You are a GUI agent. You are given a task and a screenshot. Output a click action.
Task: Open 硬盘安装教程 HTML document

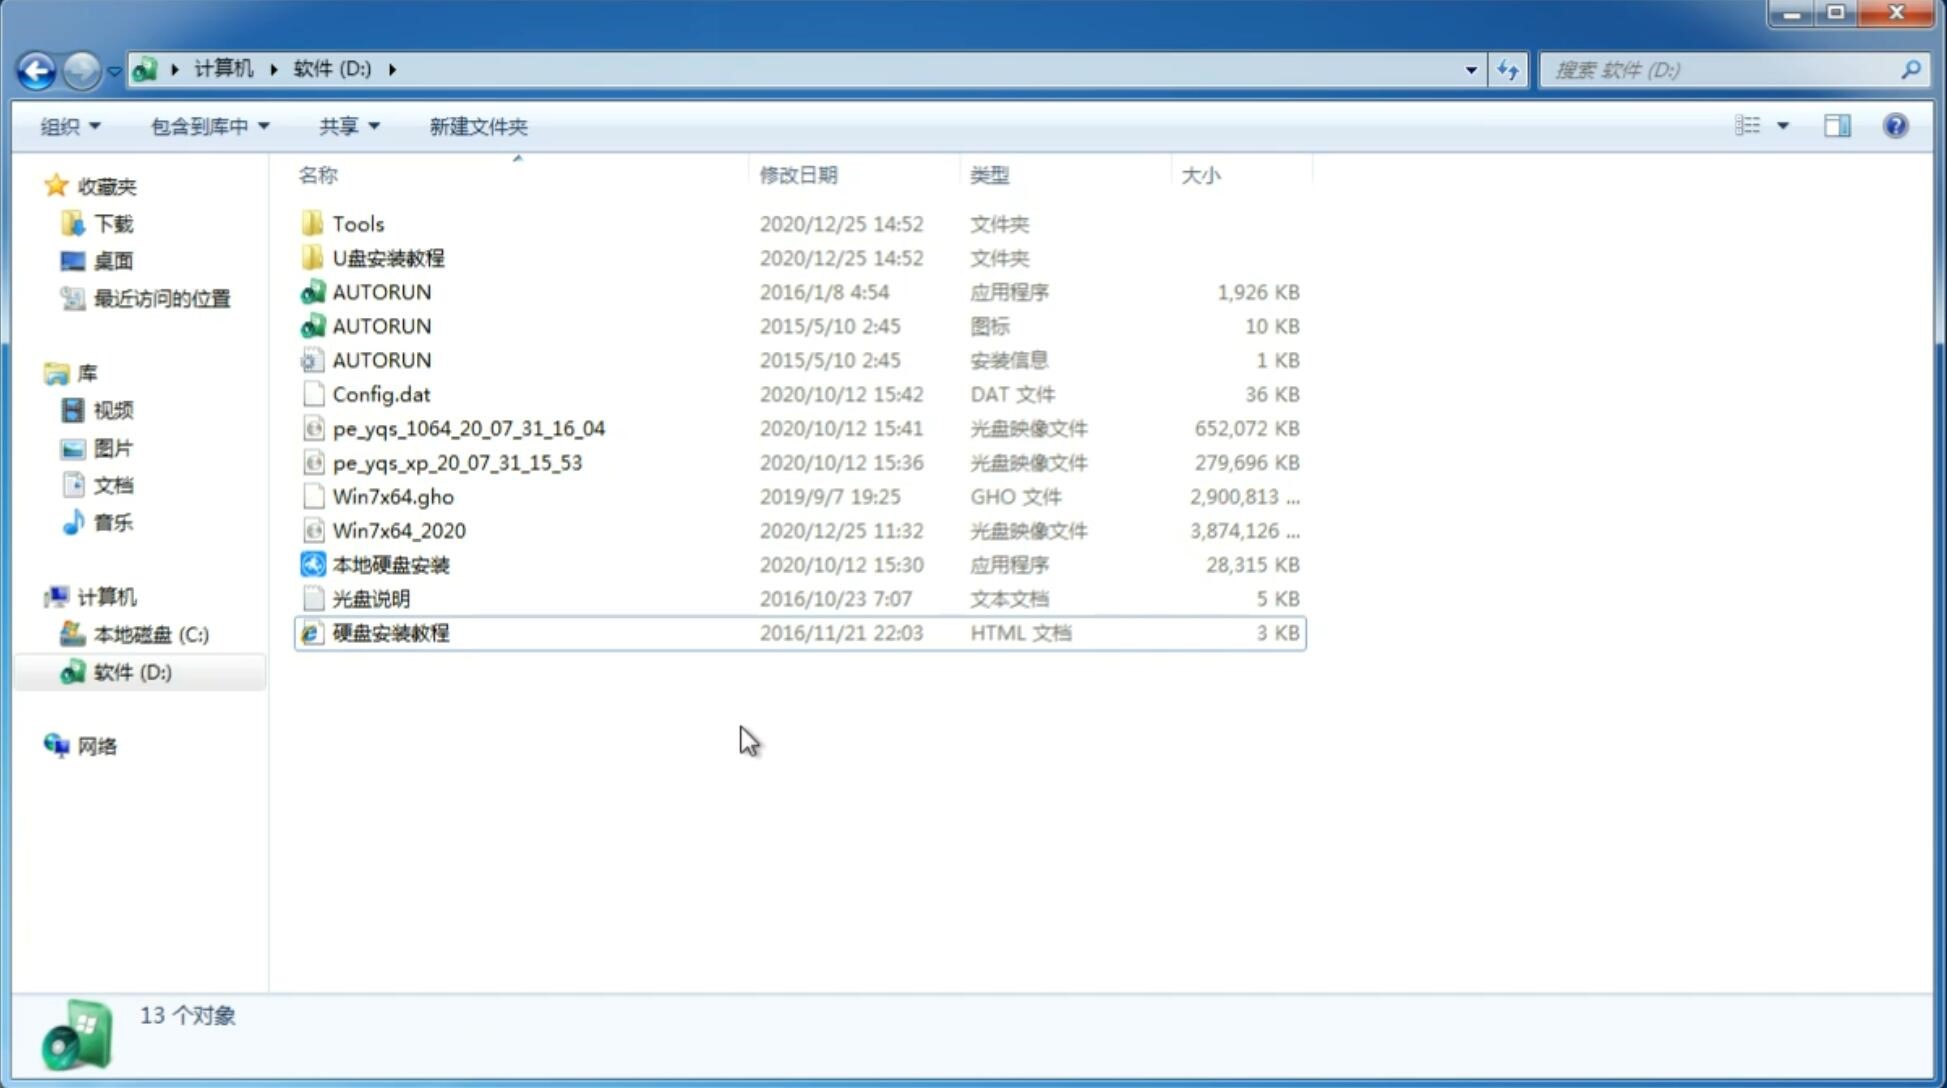[389, 632]
